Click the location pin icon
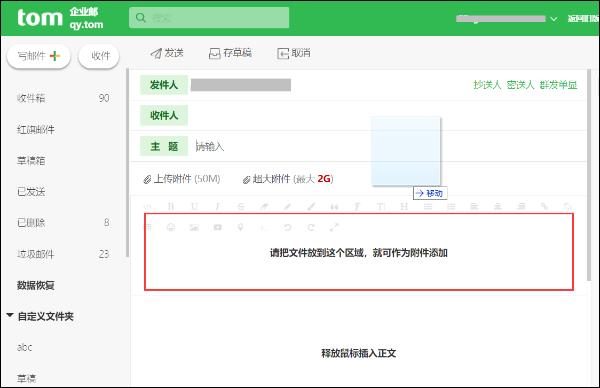The image size is (600, 388). 240,227
